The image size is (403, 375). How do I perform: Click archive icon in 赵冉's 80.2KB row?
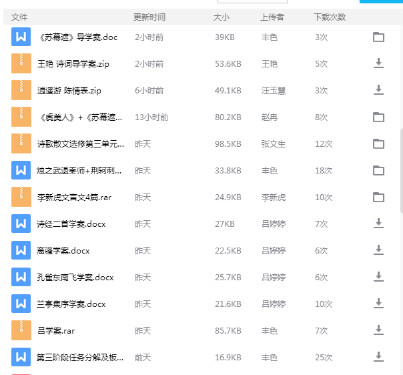coord(21,117)
